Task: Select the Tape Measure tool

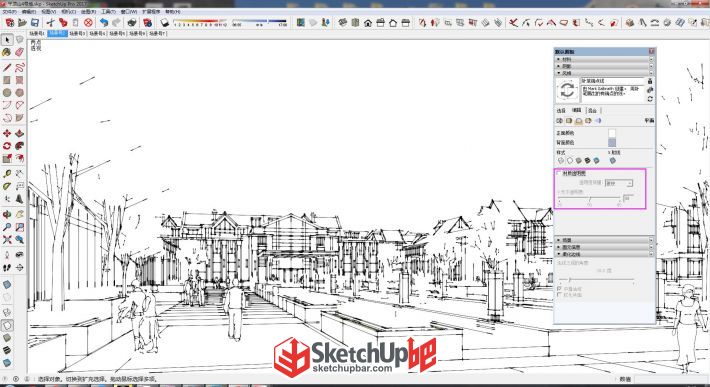Action: 7,174
